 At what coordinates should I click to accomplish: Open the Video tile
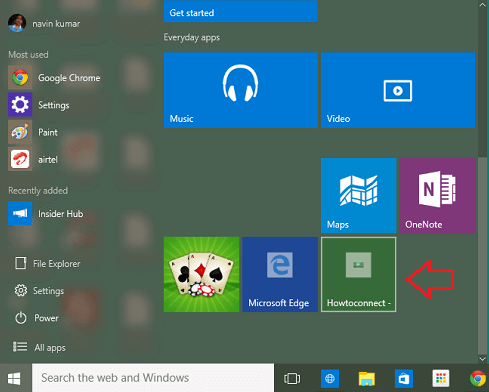398,90
